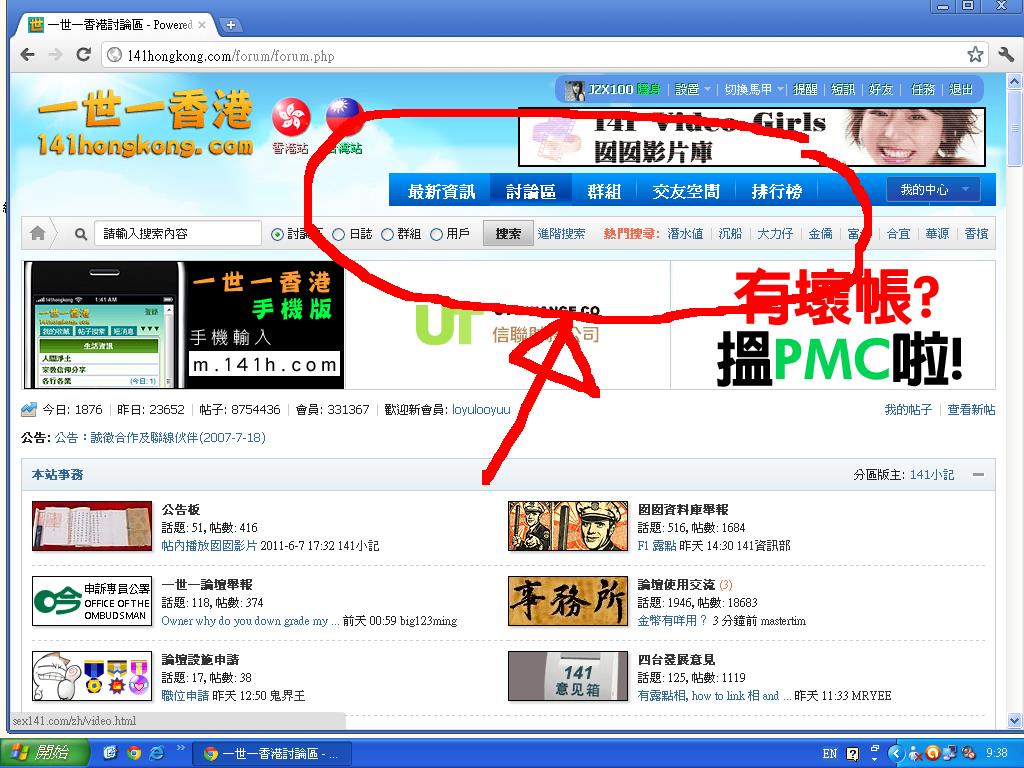Open 進階搜索 advanced search link
This screenshot has height=768, width=1024.
tap(560, 233)
